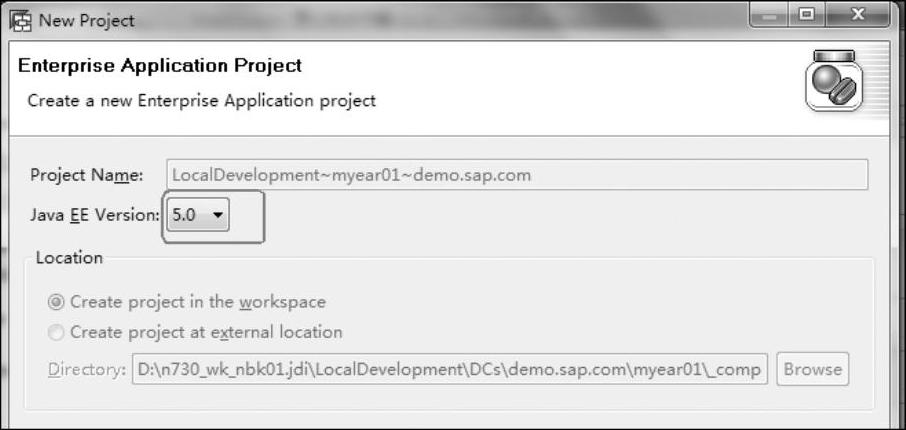Click the Enterprise Application jar wizard icon

834,80
